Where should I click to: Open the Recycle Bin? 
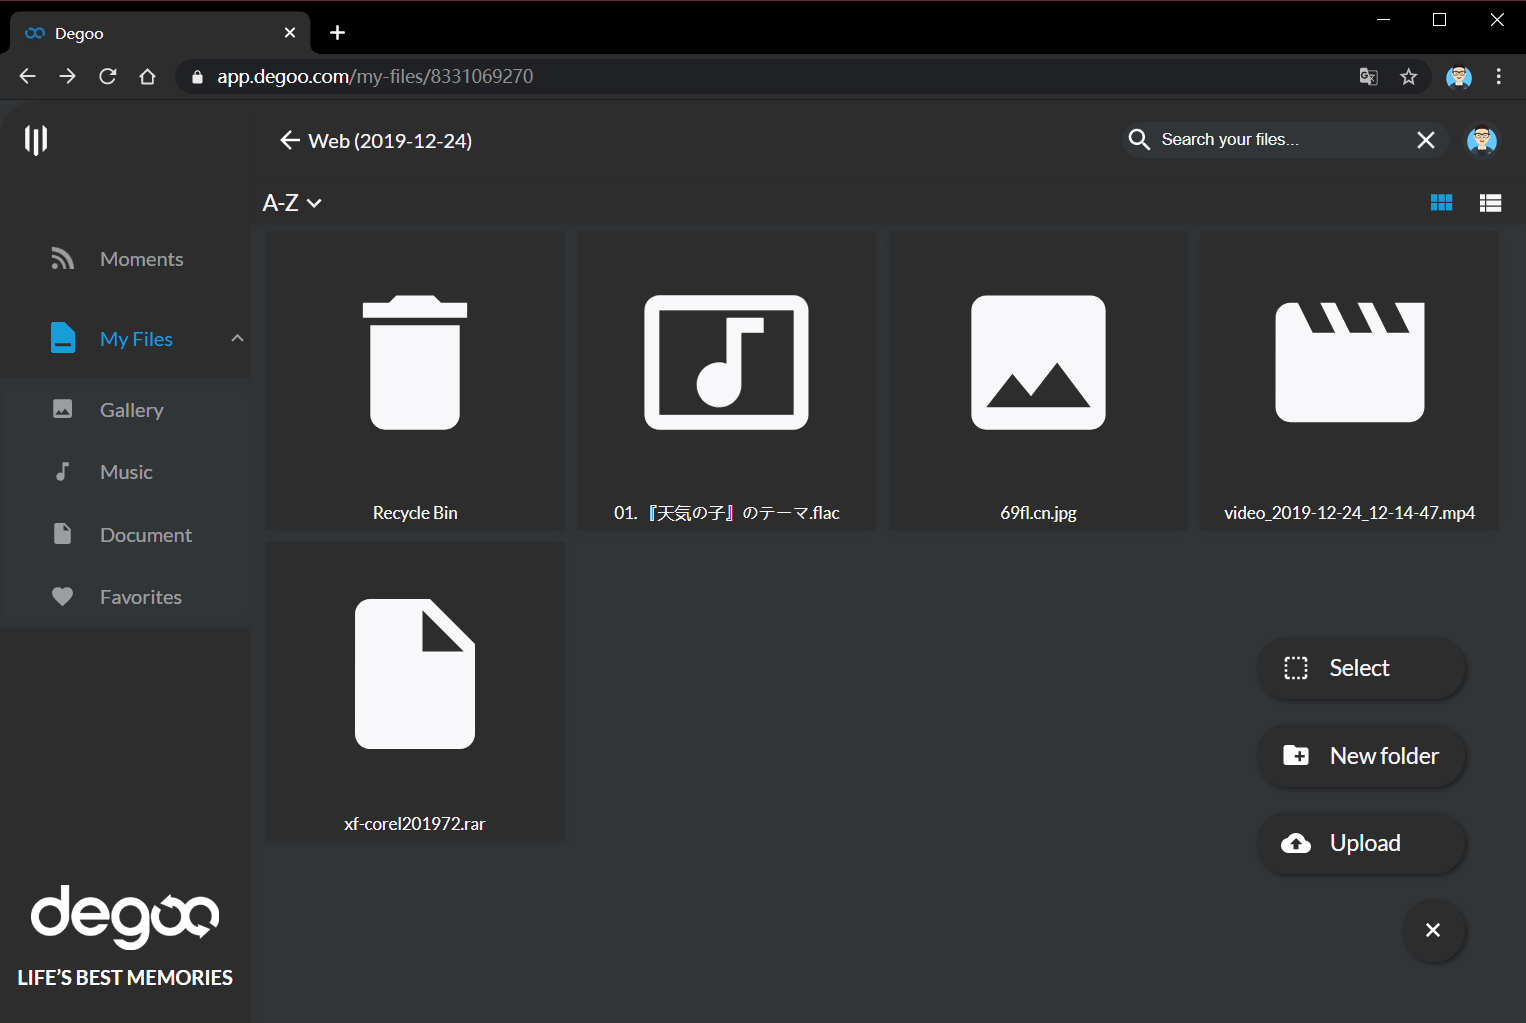pos(415,381)
